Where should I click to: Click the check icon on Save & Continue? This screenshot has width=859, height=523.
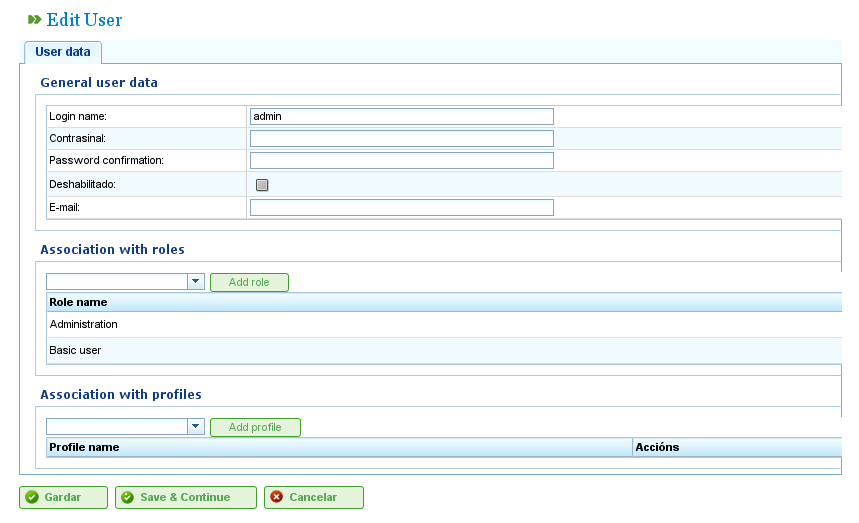[x=128, y=497]
